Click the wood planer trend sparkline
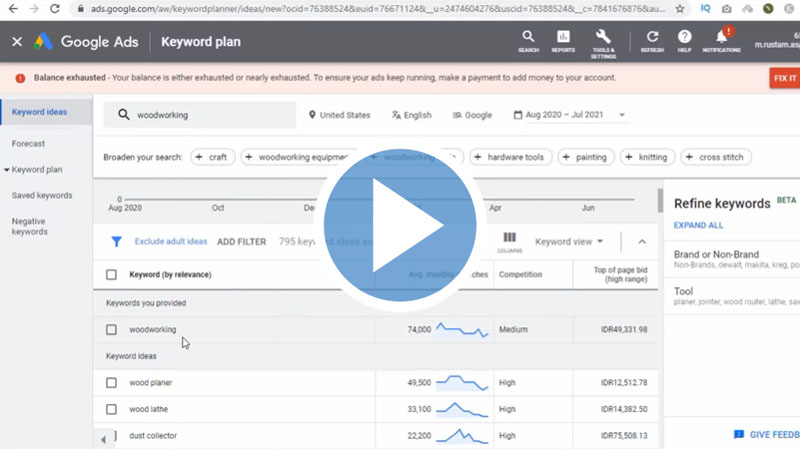This screenshot has width=800, height=449. point(462,383)
